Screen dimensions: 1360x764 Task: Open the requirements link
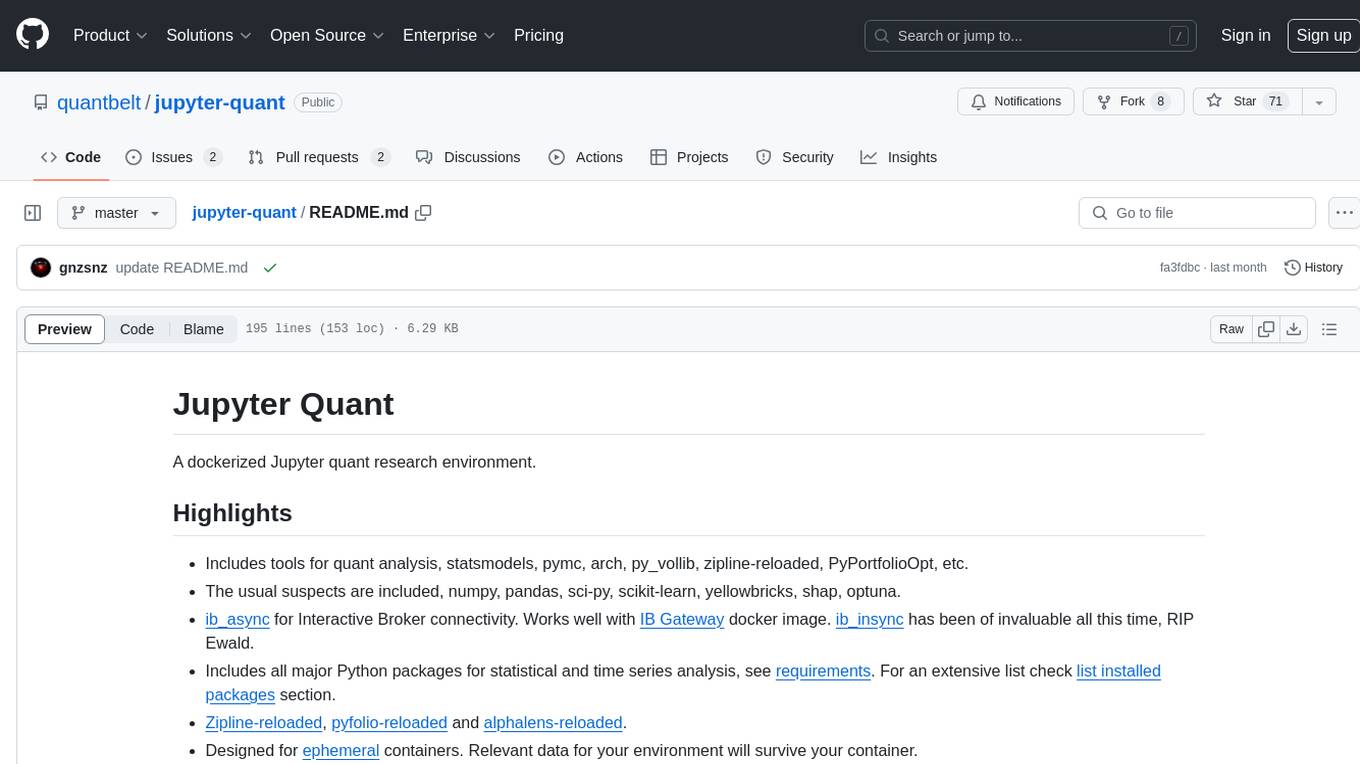tap(823, 671)
